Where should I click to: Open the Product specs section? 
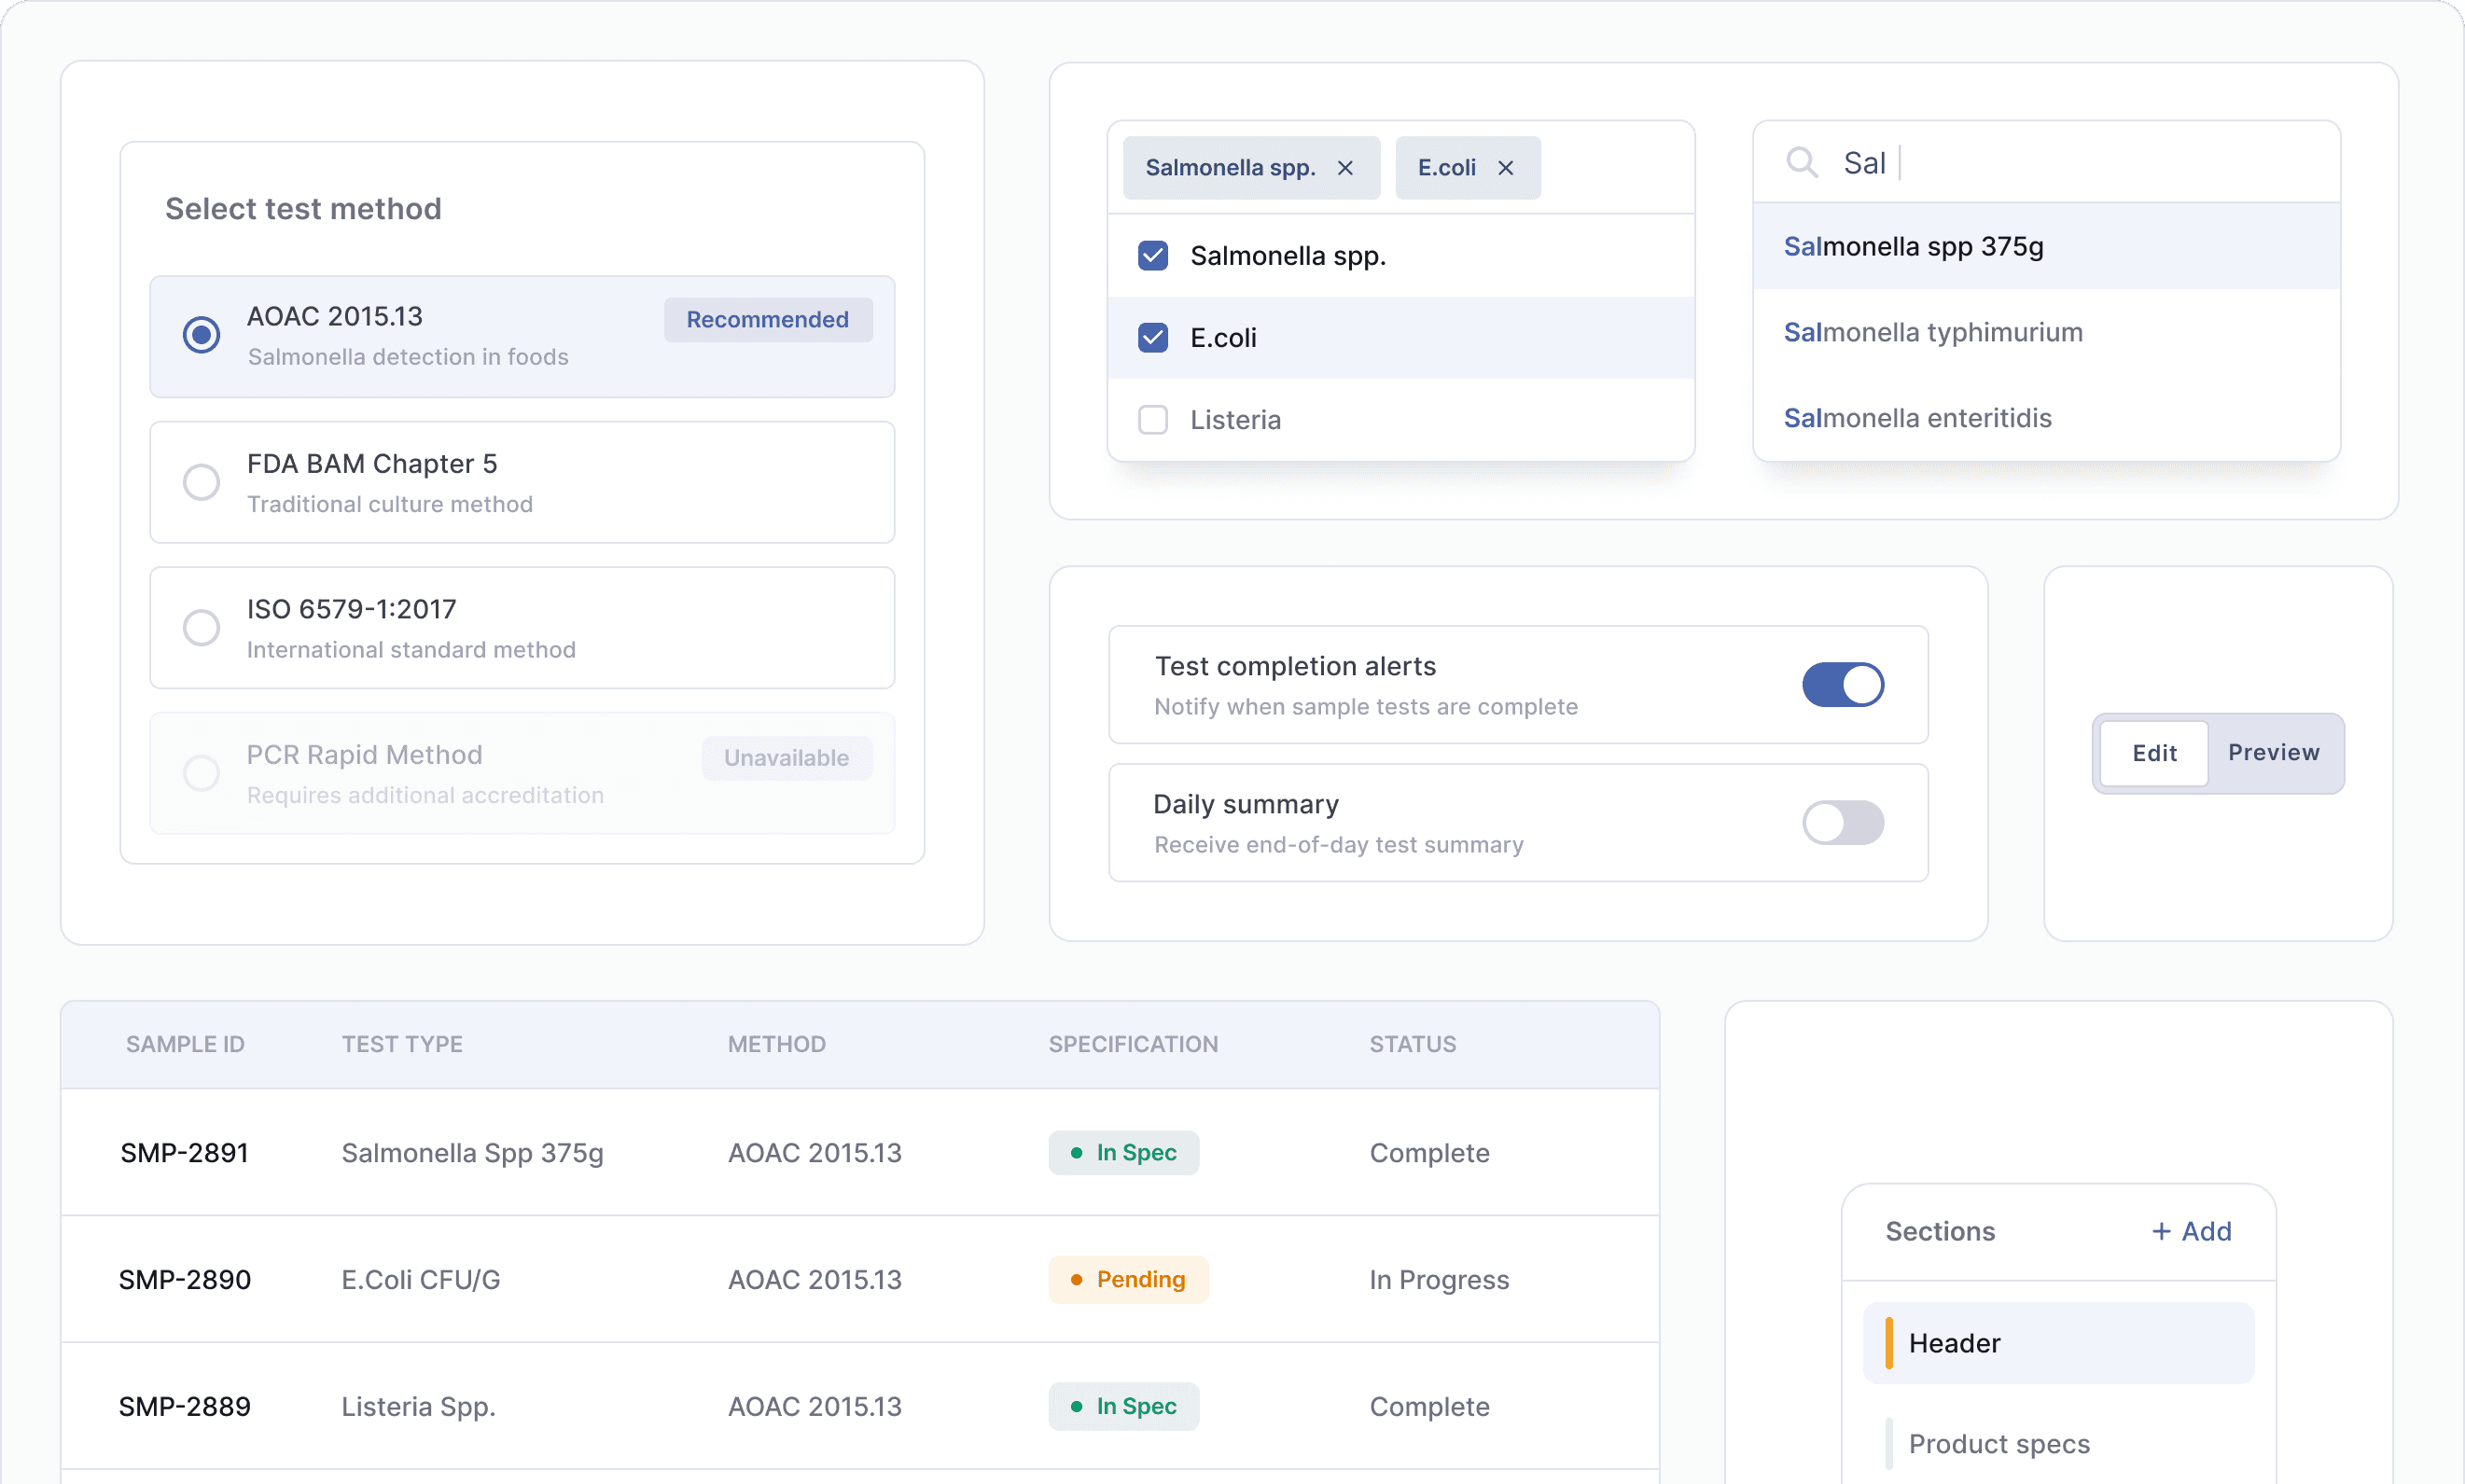pos(1998,1444)
